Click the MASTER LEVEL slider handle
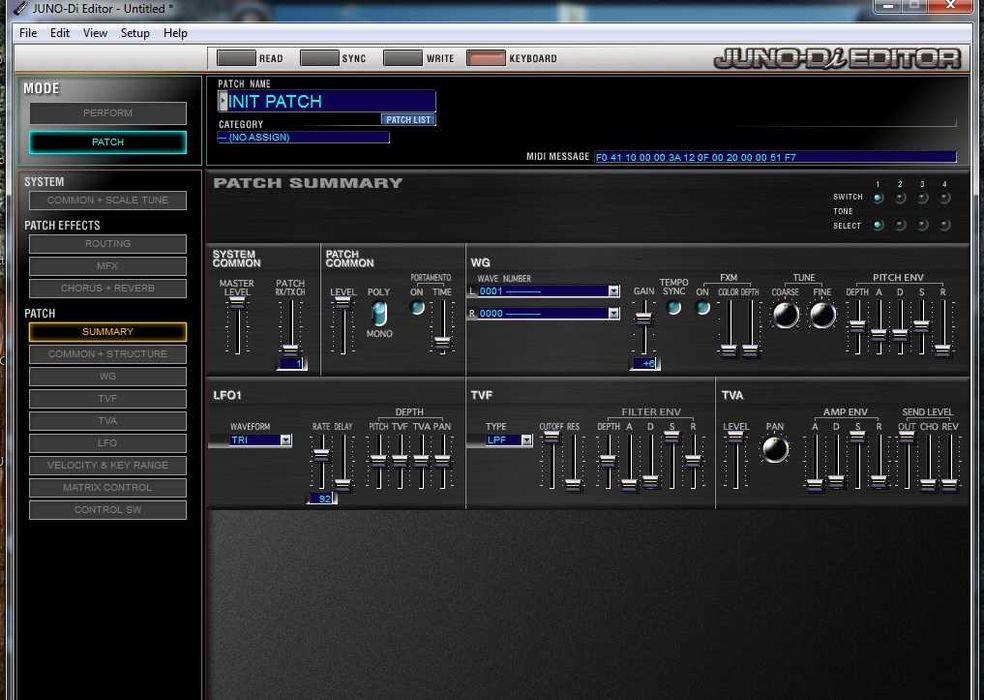984x700 pixels. pos(237,303)
